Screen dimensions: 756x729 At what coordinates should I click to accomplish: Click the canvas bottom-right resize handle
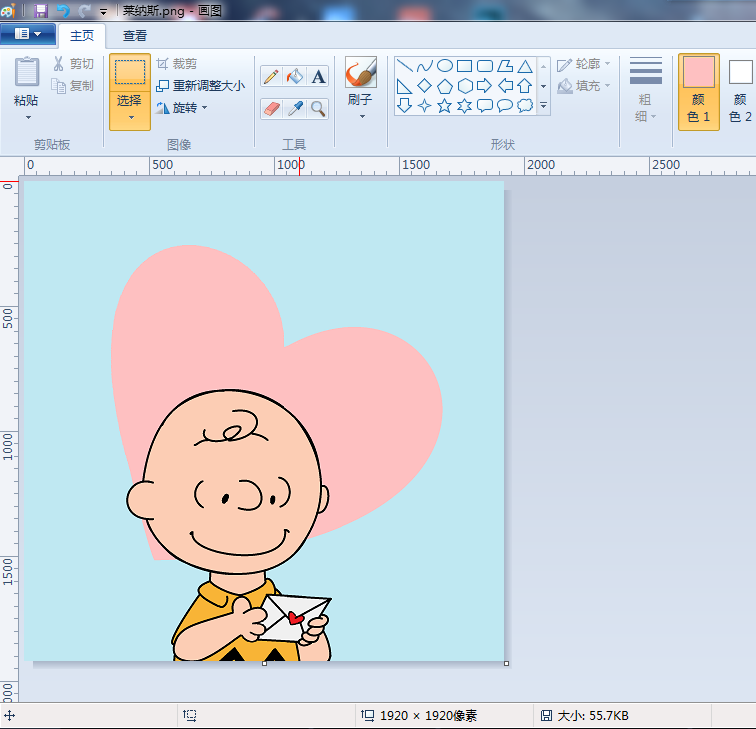(x=506, y=663)
